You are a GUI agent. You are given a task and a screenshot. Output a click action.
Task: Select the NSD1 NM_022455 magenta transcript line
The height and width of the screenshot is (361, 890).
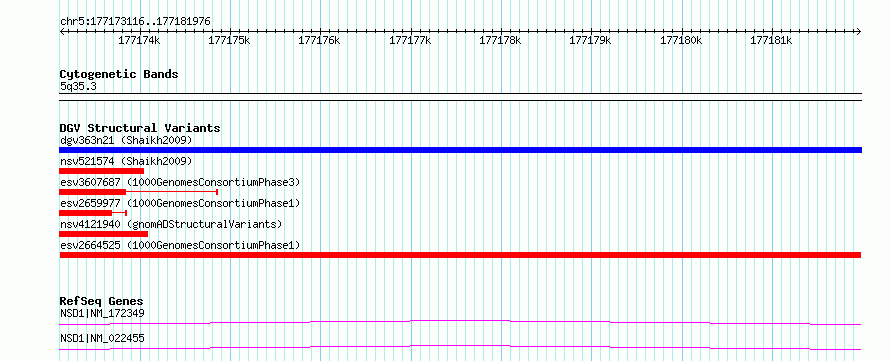point(460,347)
